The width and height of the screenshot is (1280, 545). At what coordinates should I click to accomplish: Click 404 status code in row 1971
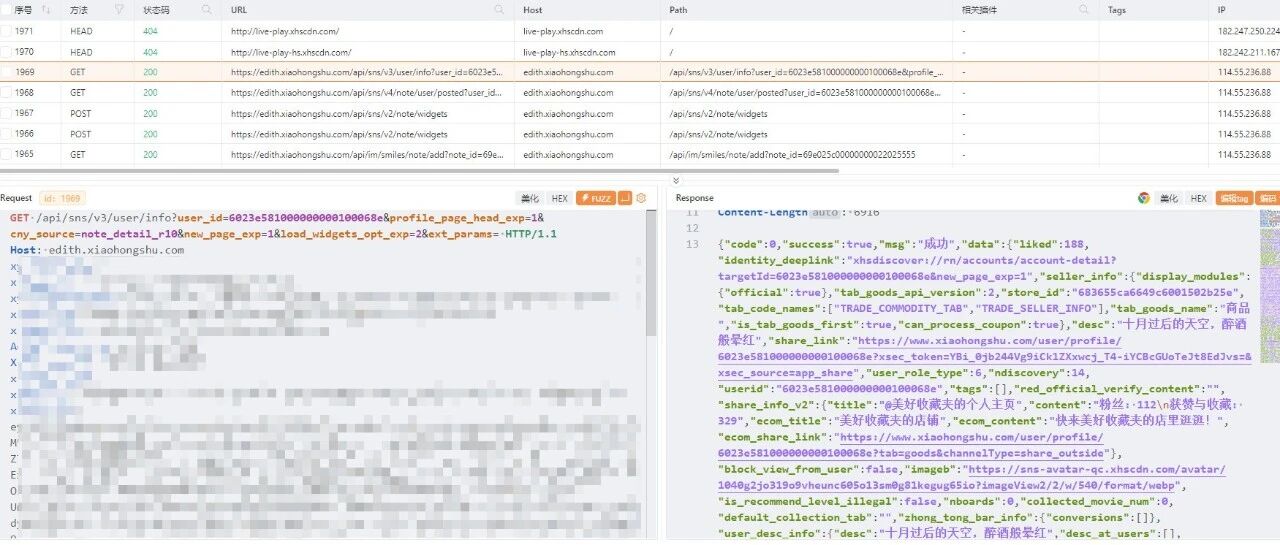click(x=150, y=31)
